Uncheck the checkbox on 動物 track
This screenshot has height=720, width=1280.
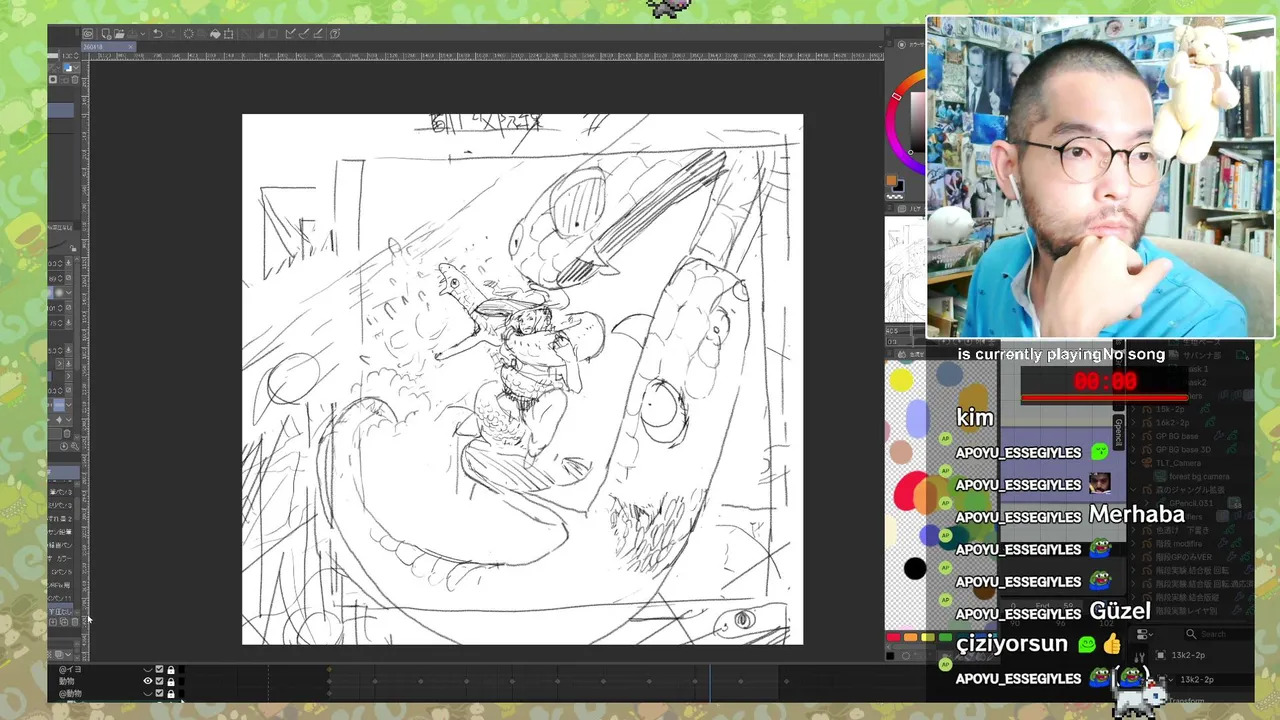[159, 681]
